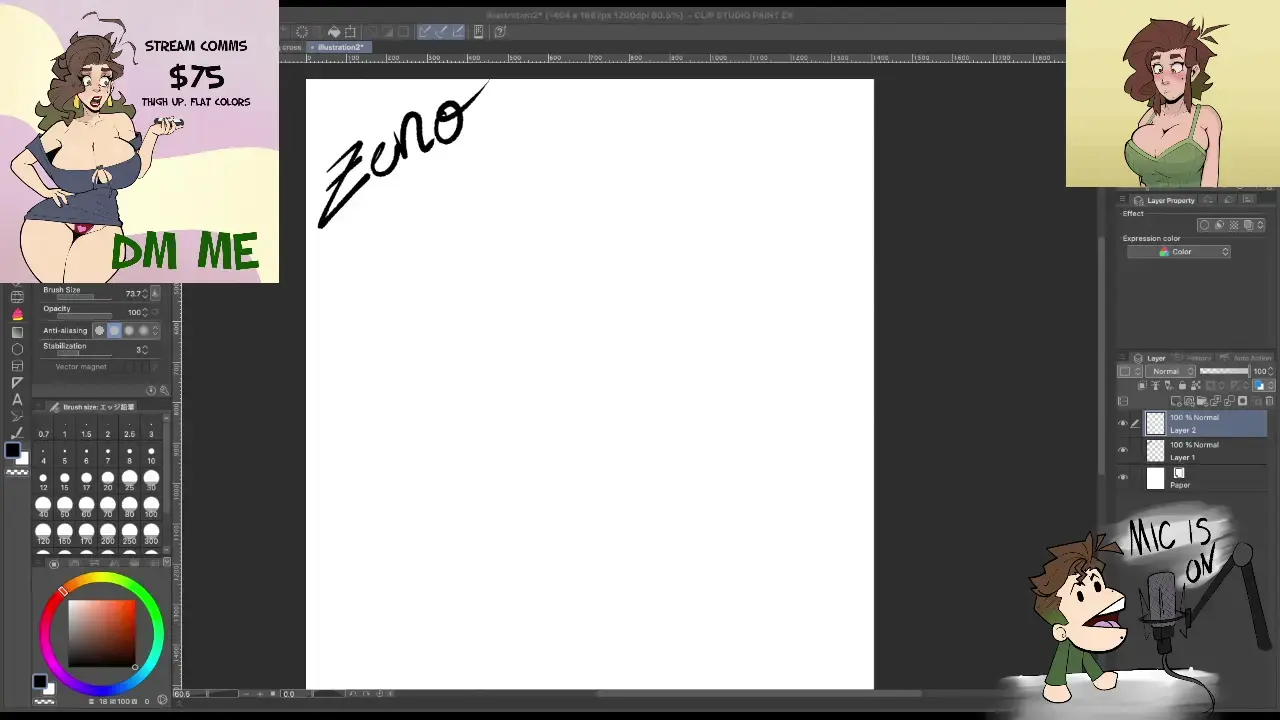Toggle Lock transparent pixels icon
Image resolution: width=1280 pixels, height=720 pixels.
click(1195, 386)
